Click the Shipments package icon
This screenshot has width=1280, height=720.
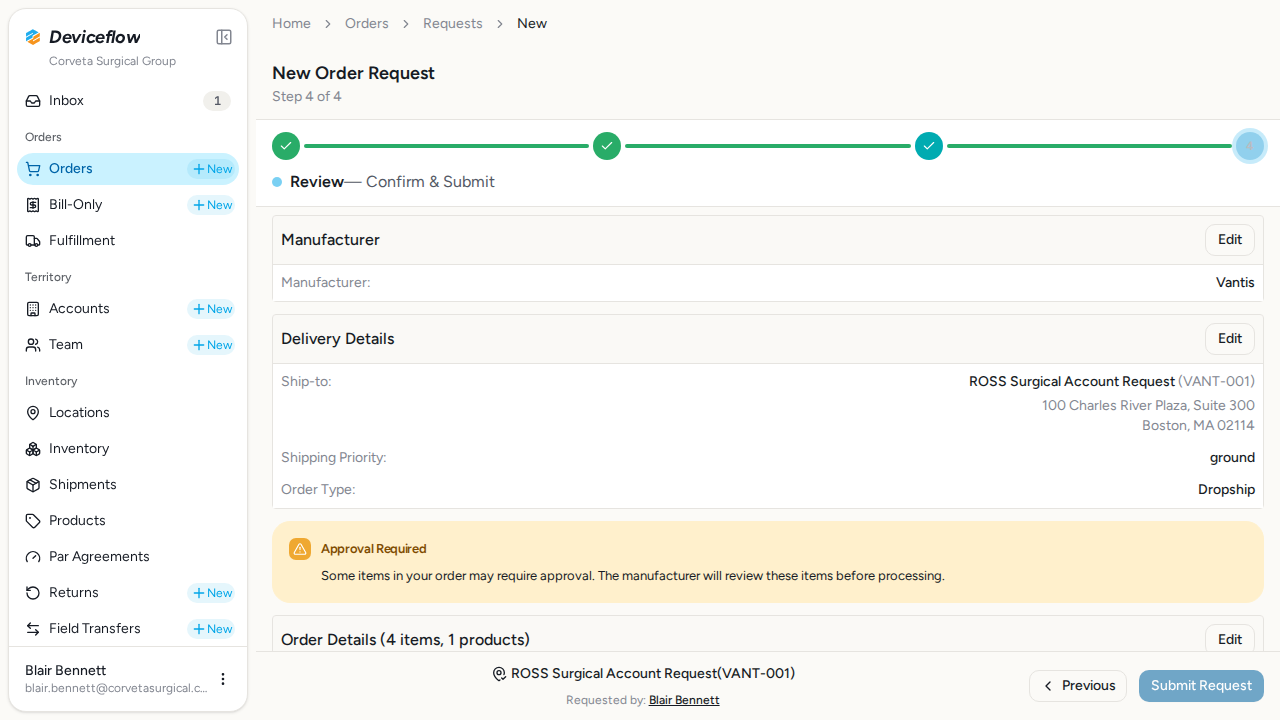tap(33, 485)
